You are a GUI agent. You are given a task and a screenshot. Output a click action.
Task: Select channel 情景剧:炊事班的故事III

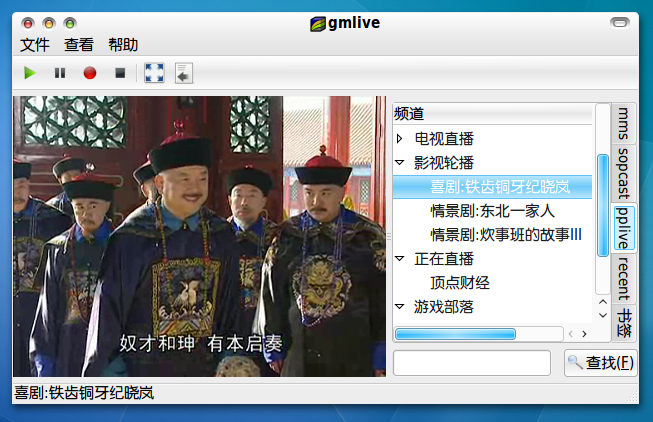(x=492, y=235)
